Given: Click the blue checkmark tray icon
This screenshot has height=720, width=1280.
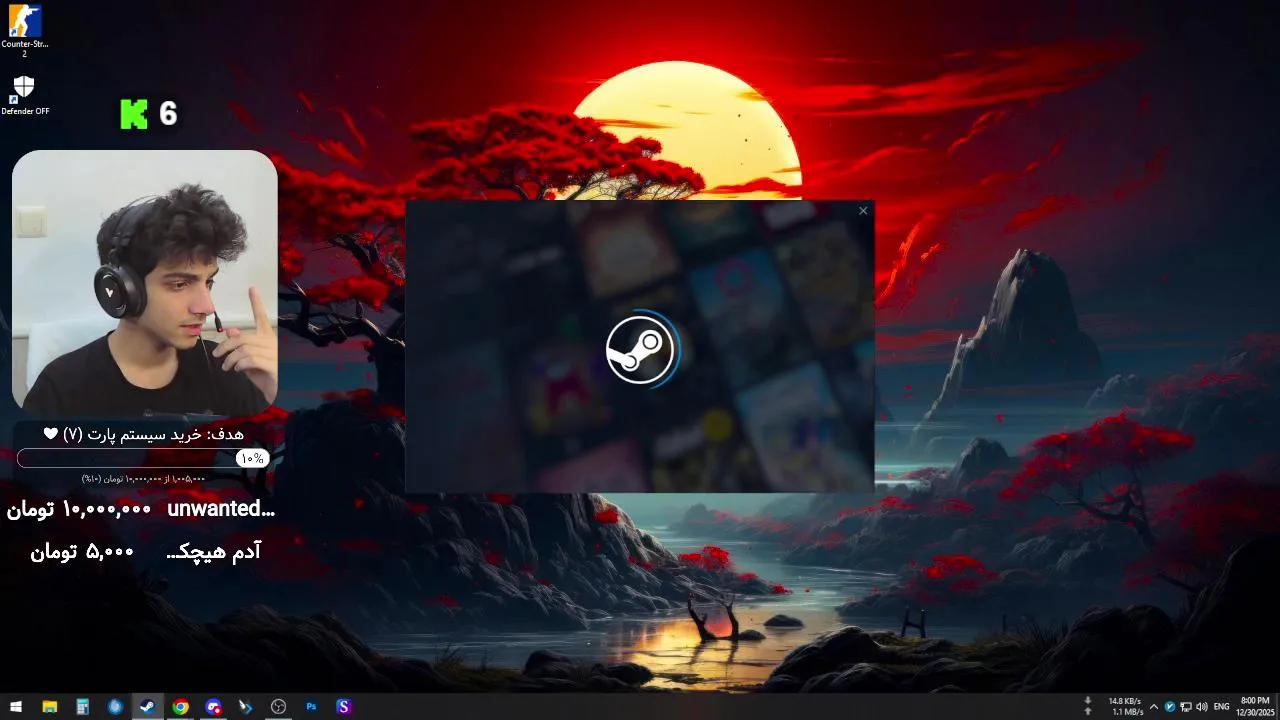Looking at the screenshot, I should 1170,706.
